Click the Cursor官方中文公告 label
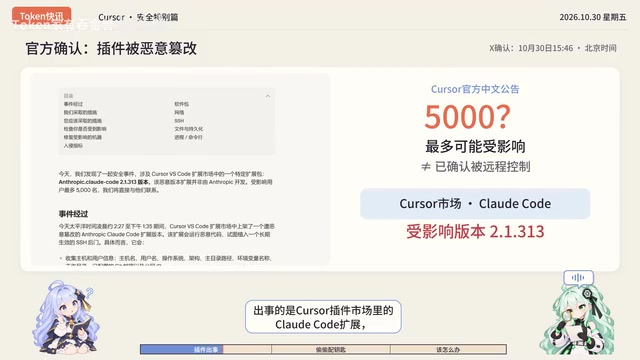Screen dimensions: 640x360 (x=475, y=89)
